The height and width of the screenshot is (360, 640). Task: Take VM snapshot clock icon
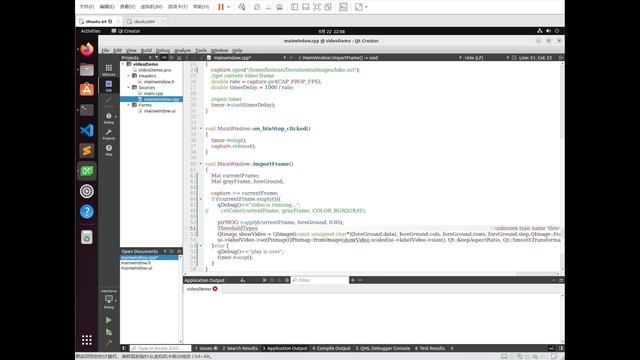(257, 7)
